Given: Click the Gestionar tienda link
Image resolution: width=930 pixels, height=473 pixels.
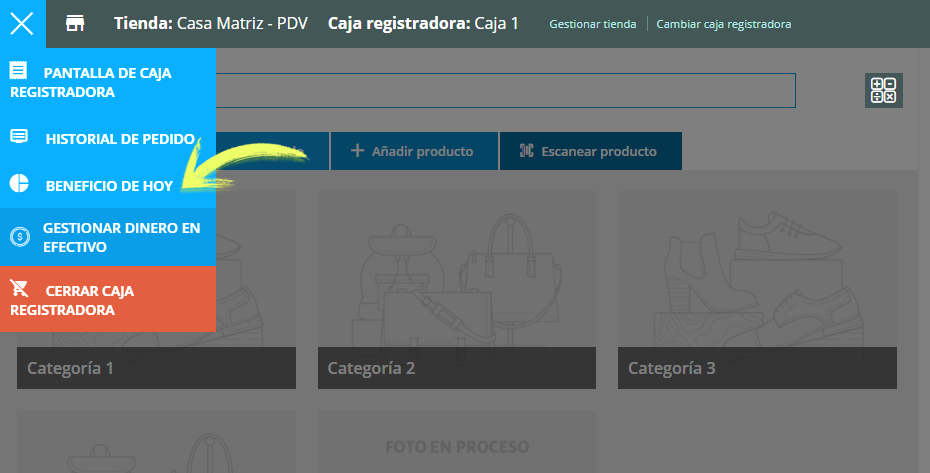Looking at the screenshot, I should (x=592, y=24).
